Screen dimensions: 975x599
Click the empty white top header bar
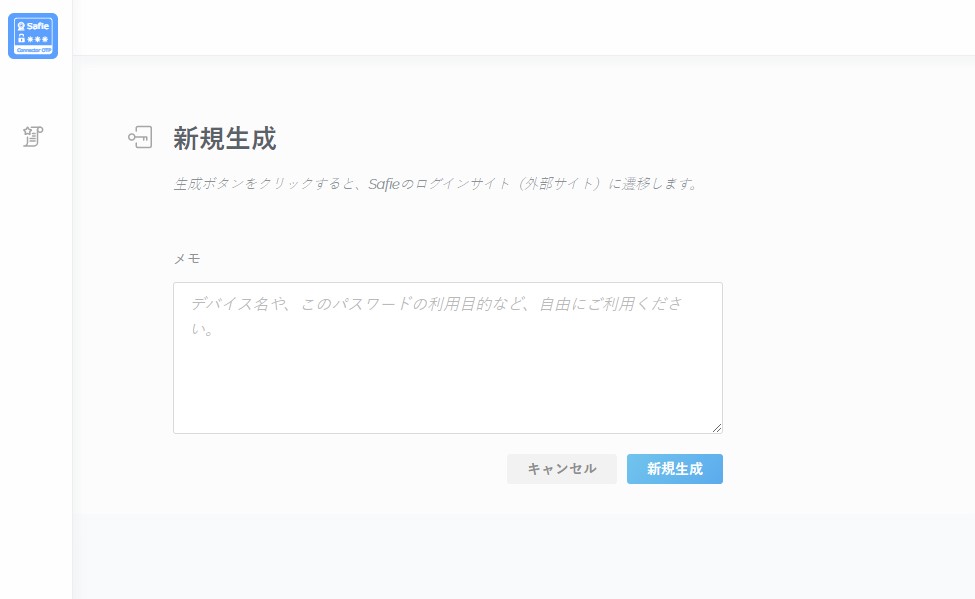520,27
